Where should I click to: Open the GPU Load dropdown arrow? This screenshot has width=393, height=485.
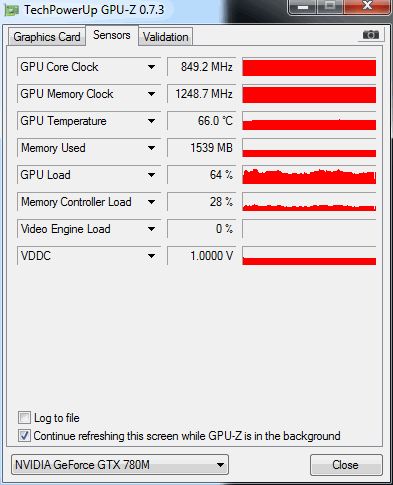(x=151, y=175)
